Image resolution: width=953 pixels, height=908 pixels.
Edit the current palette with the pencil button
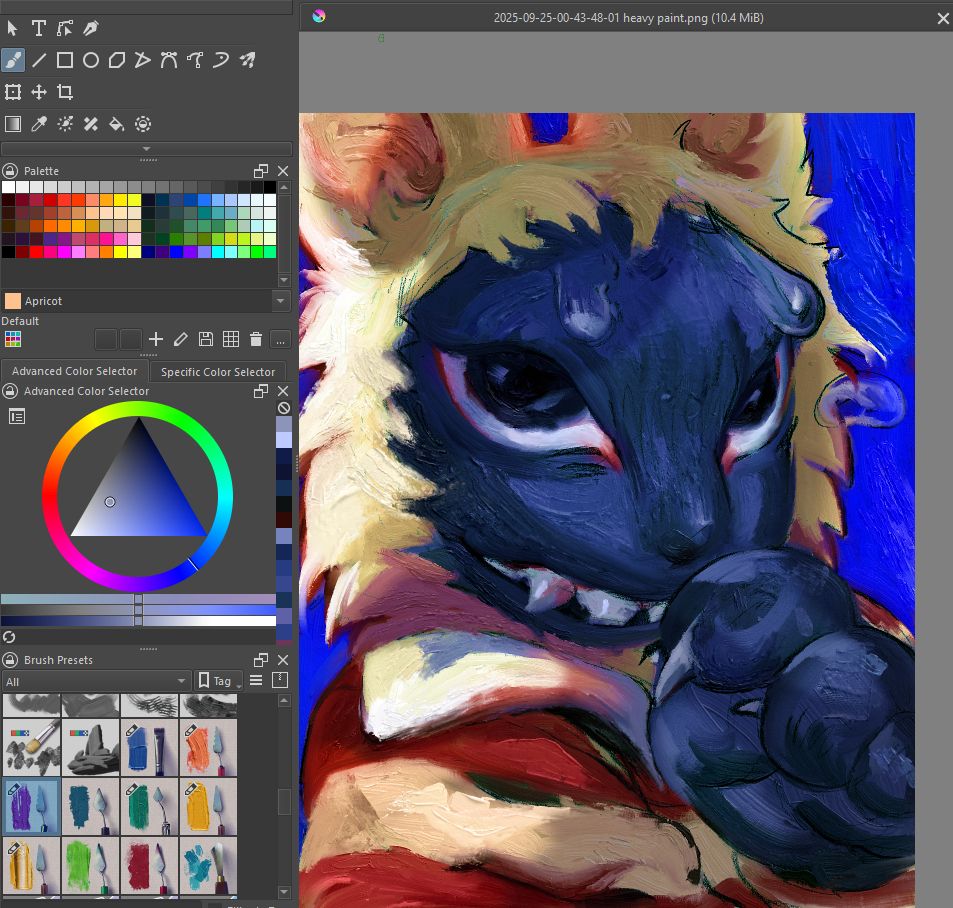tap(181, 339)
